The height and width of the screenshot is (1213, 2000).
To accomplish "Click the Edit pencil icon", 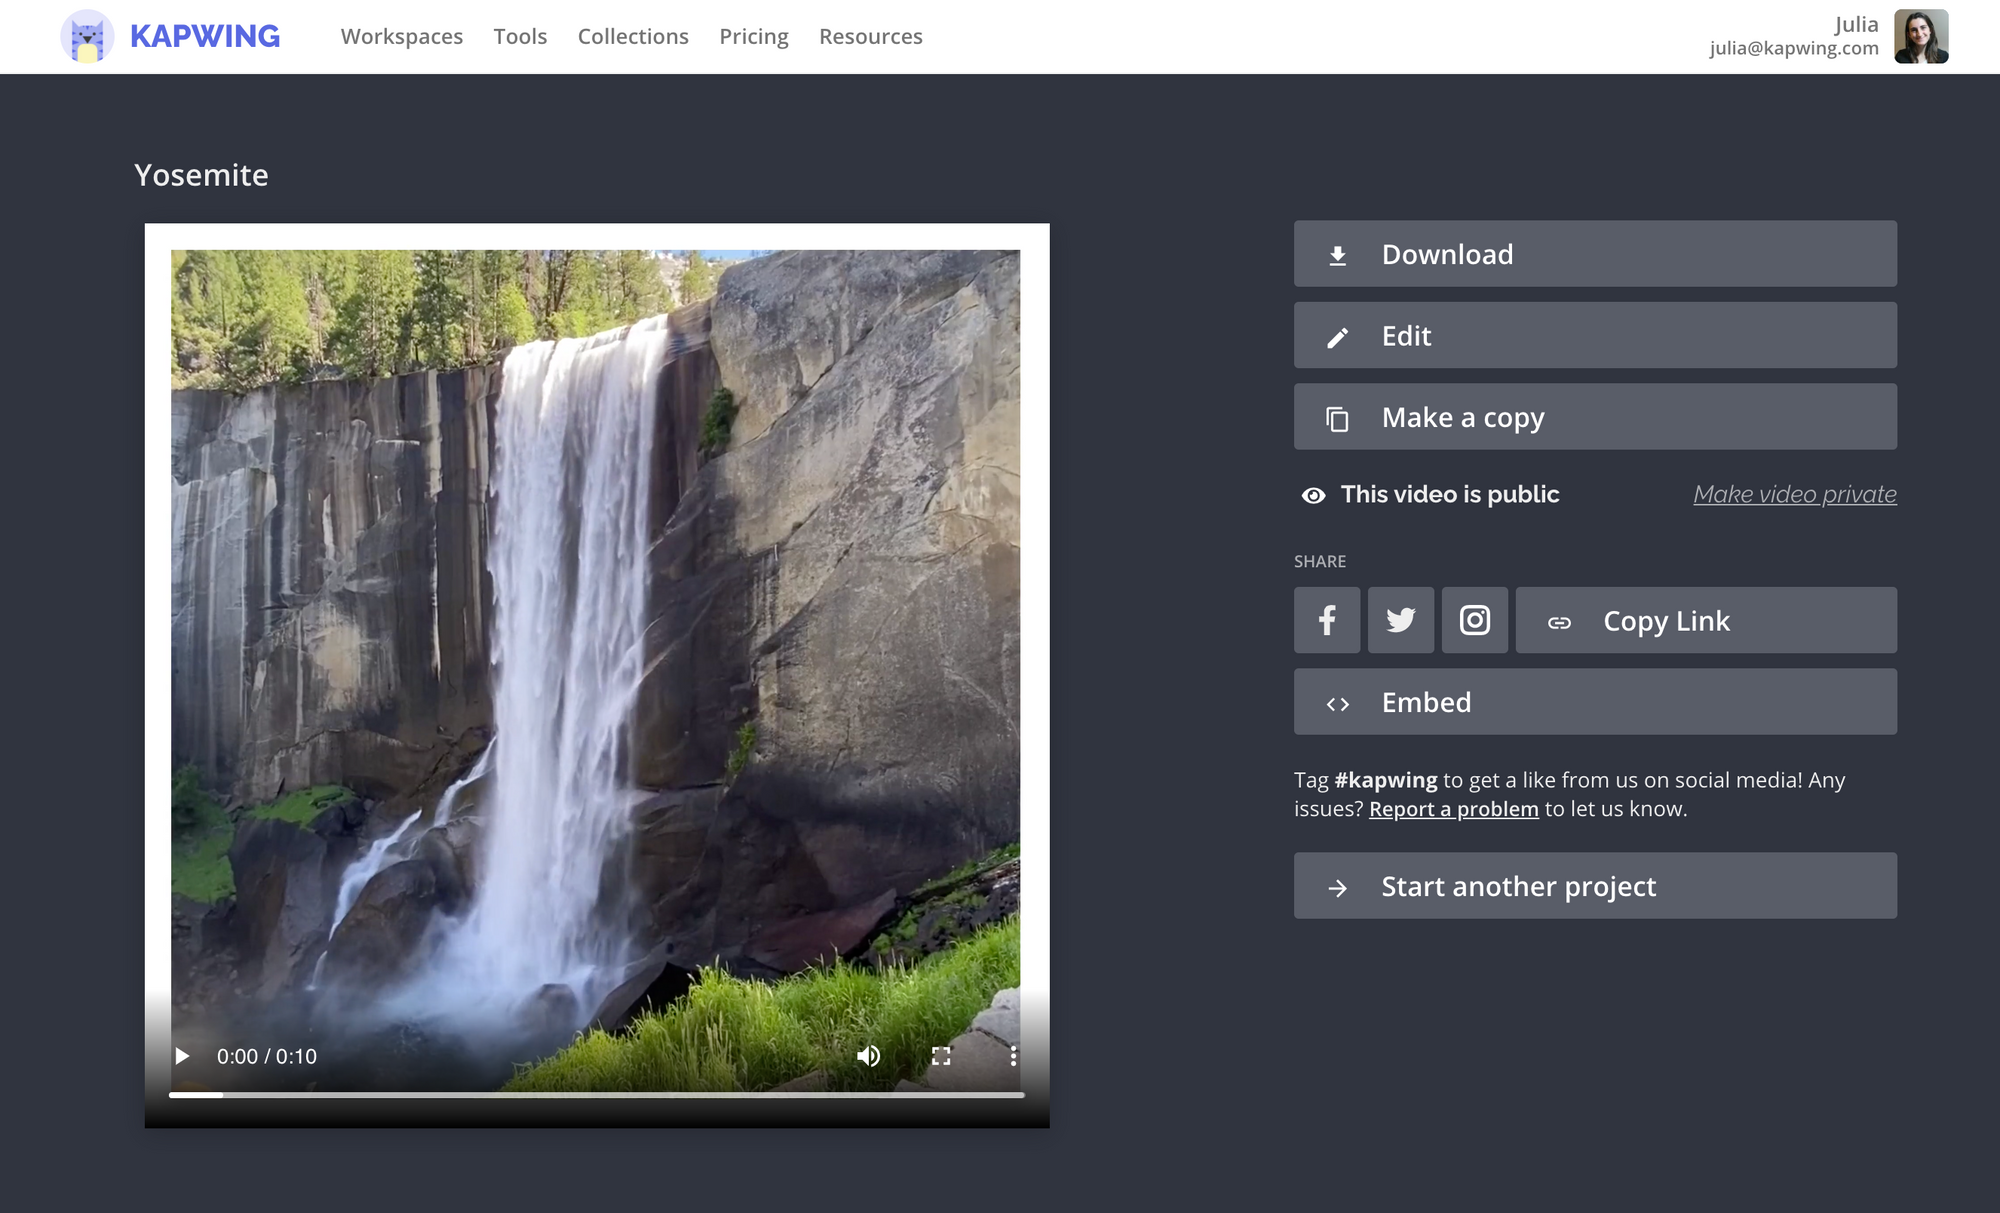I will (1337, 335).
